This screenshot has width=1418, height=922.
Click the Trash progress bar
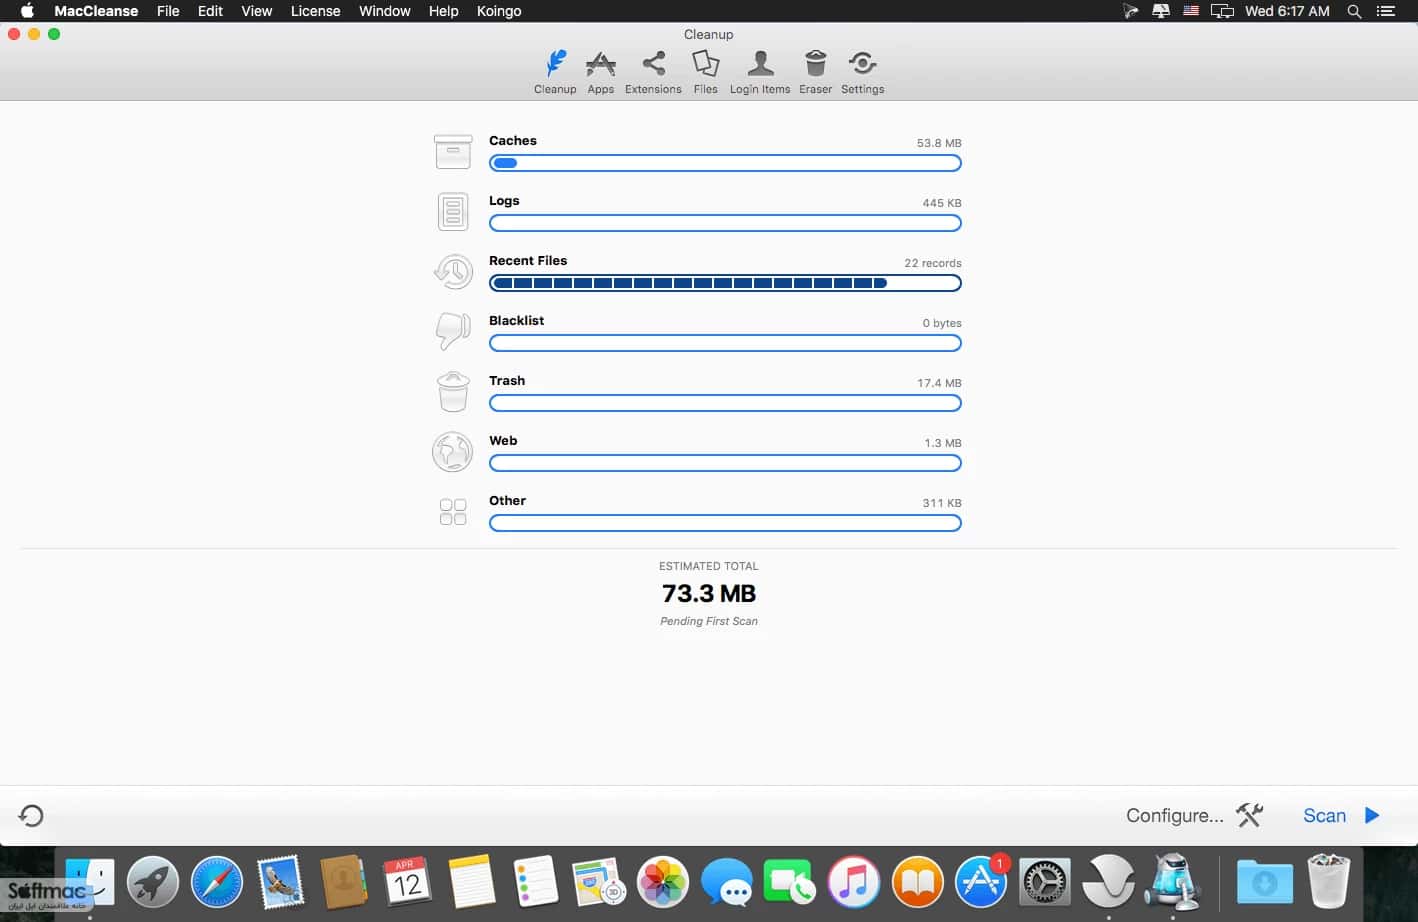coord(725,403)
